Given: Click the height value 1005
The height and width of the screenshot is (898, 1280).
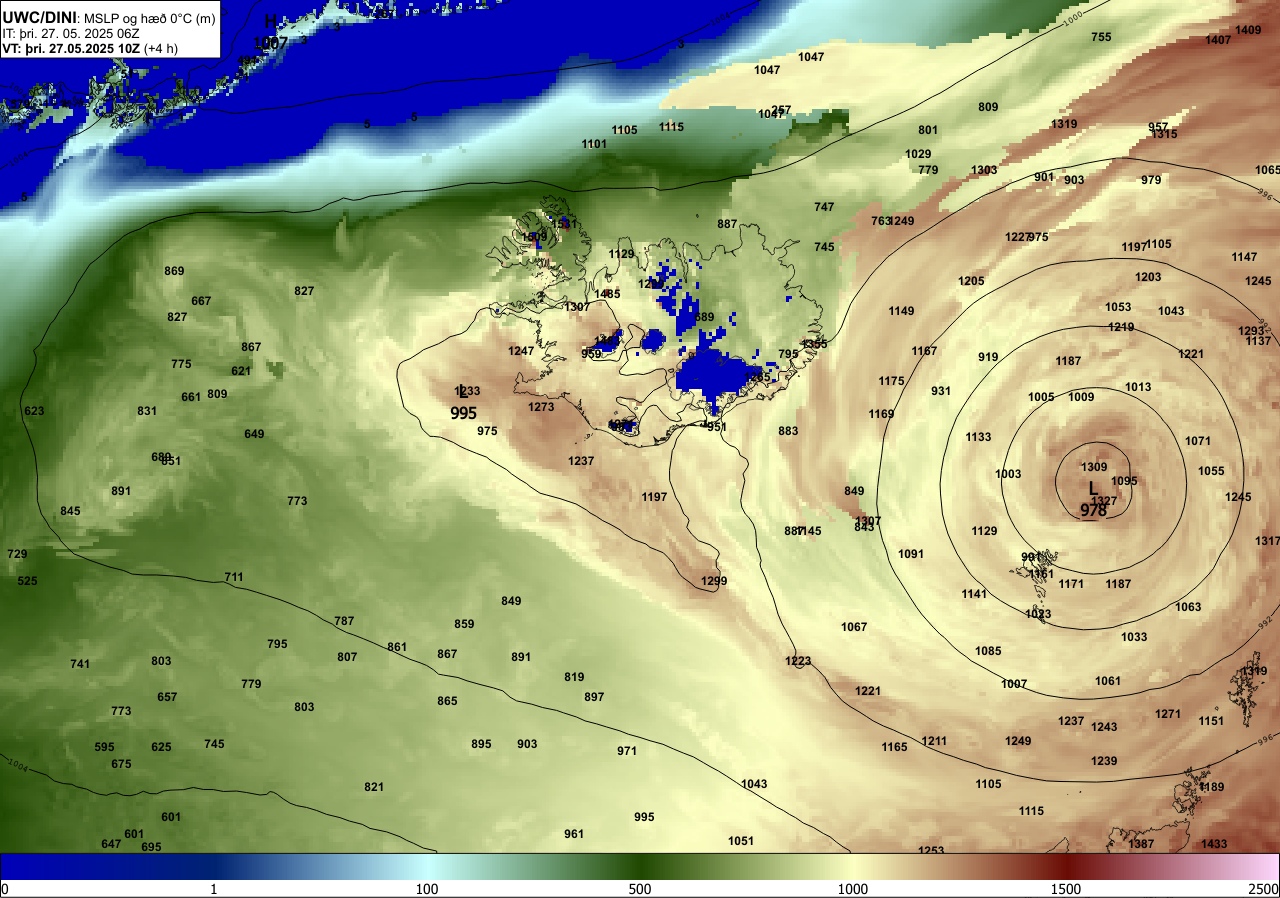Looking at the screenshot, I should pos(1041,397).
